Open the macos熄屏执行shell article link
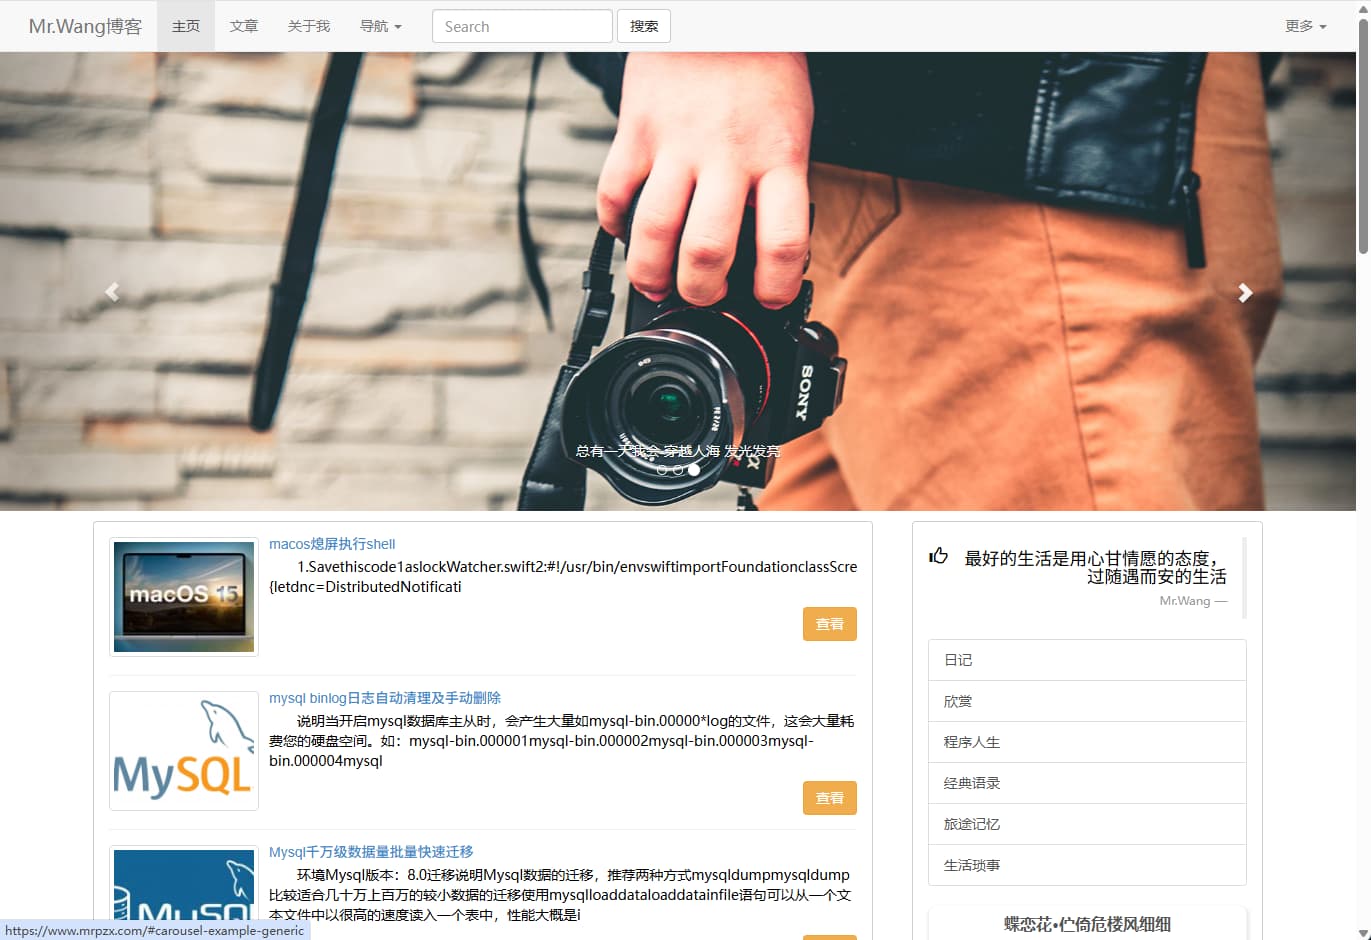 coord(331,543)
